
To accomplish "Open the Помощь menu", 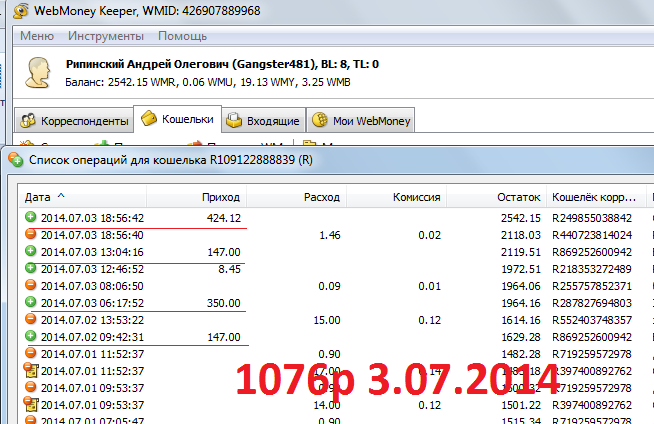I will [x=182, y=36].
